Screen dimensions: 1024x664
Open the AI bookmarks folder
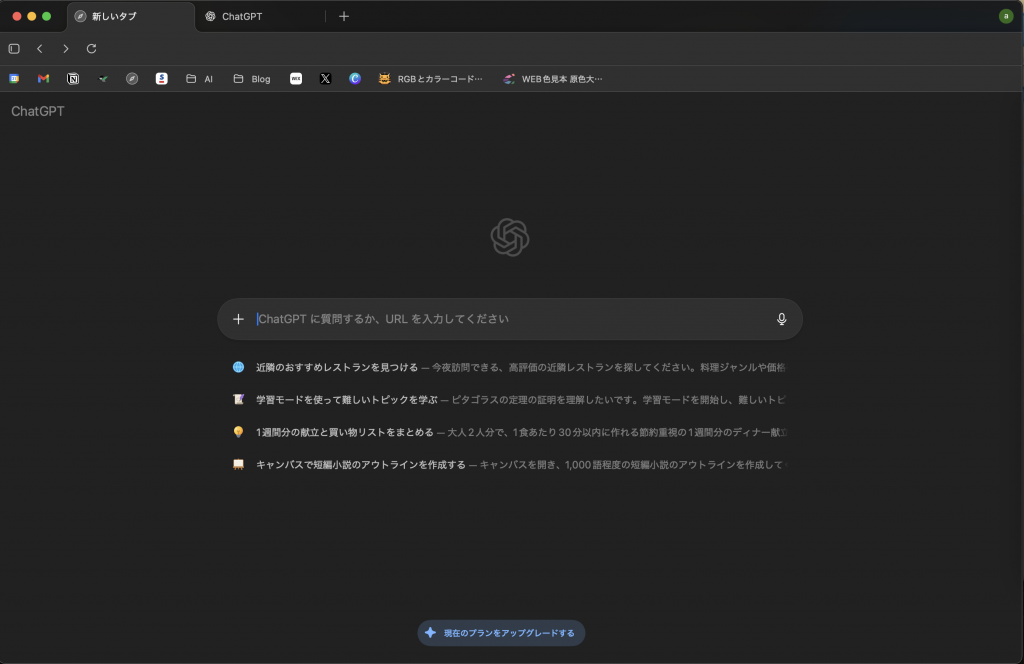point(201,78)
